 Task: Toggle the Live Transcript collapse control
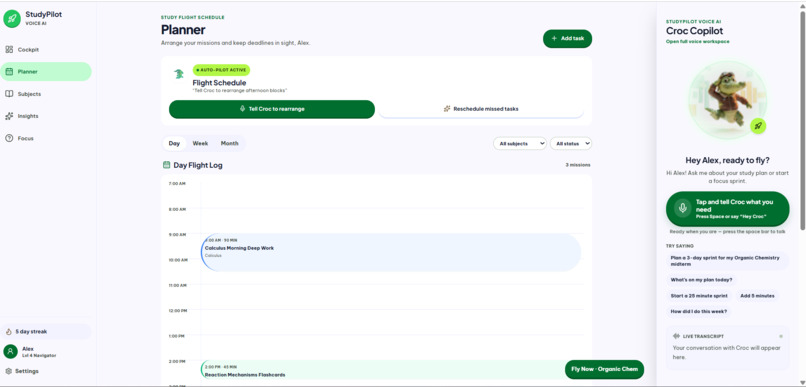point(781,336)
